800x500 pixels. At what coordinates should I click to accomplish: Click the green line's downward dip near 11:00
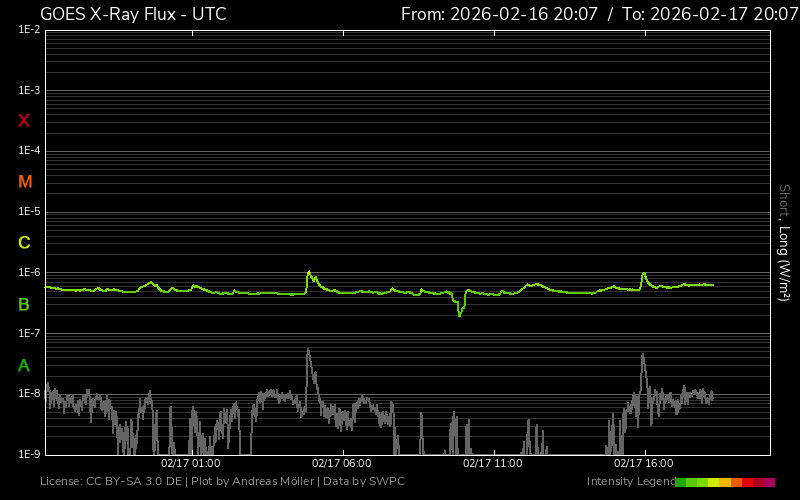pyautogui.click(x=460, y=311)
